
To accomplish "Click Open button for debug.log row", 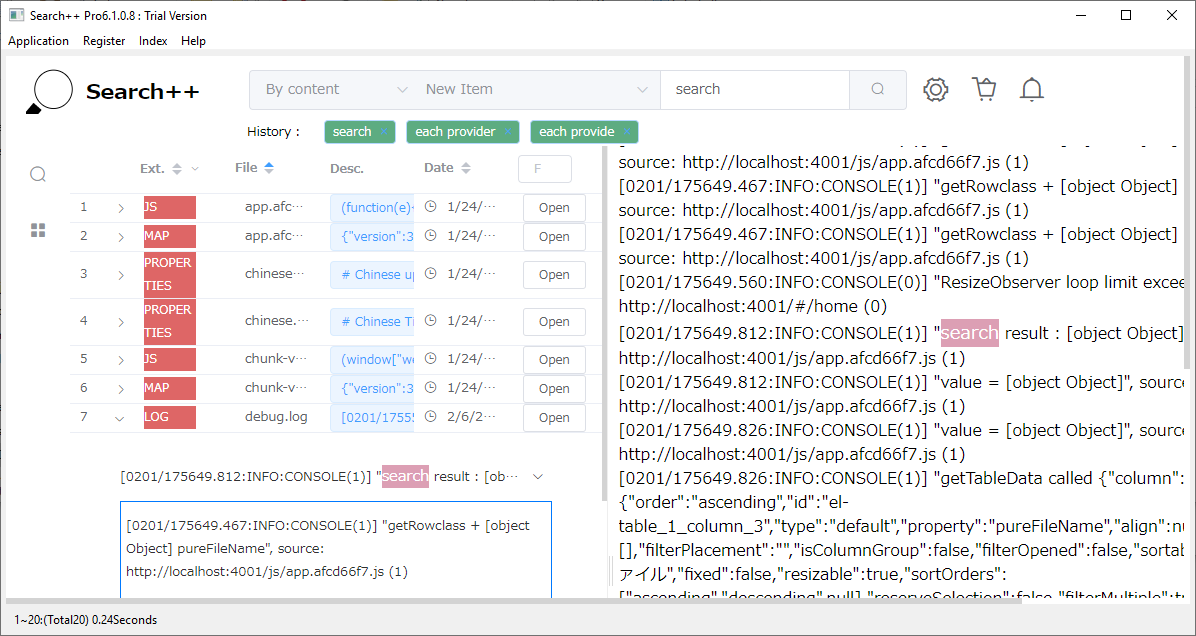I will click(x=555, y=418).
